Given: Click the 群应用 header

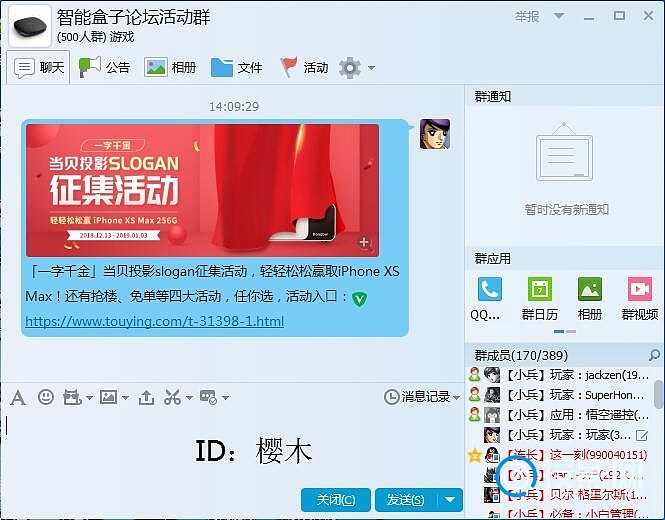Looking at the screenshot, I should pos(492,258).
